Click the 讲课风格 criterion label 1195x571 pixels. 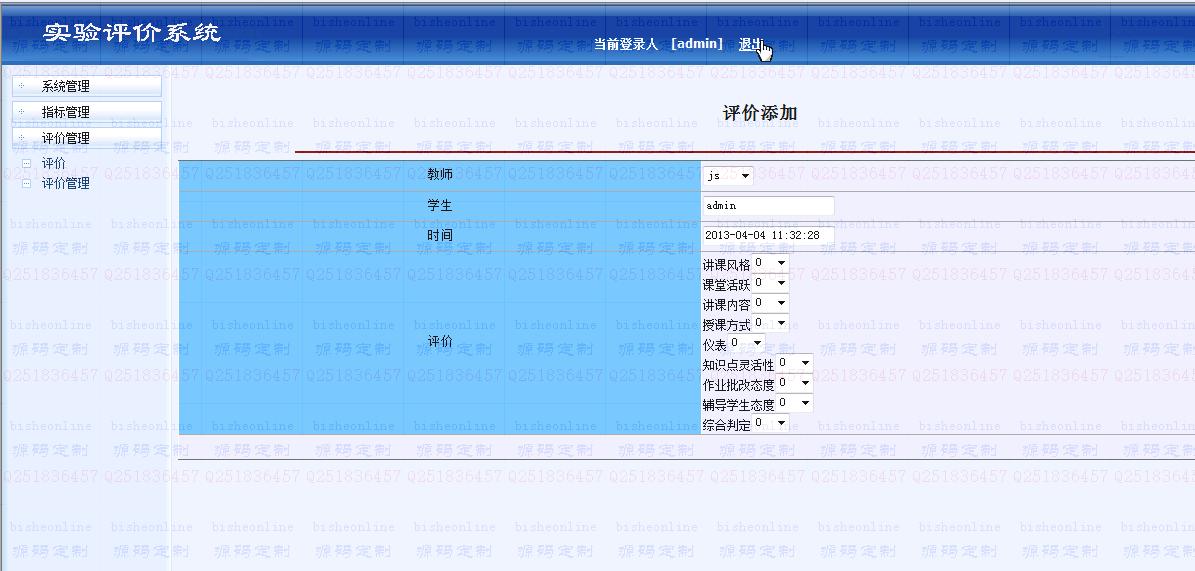click(726, 265)
